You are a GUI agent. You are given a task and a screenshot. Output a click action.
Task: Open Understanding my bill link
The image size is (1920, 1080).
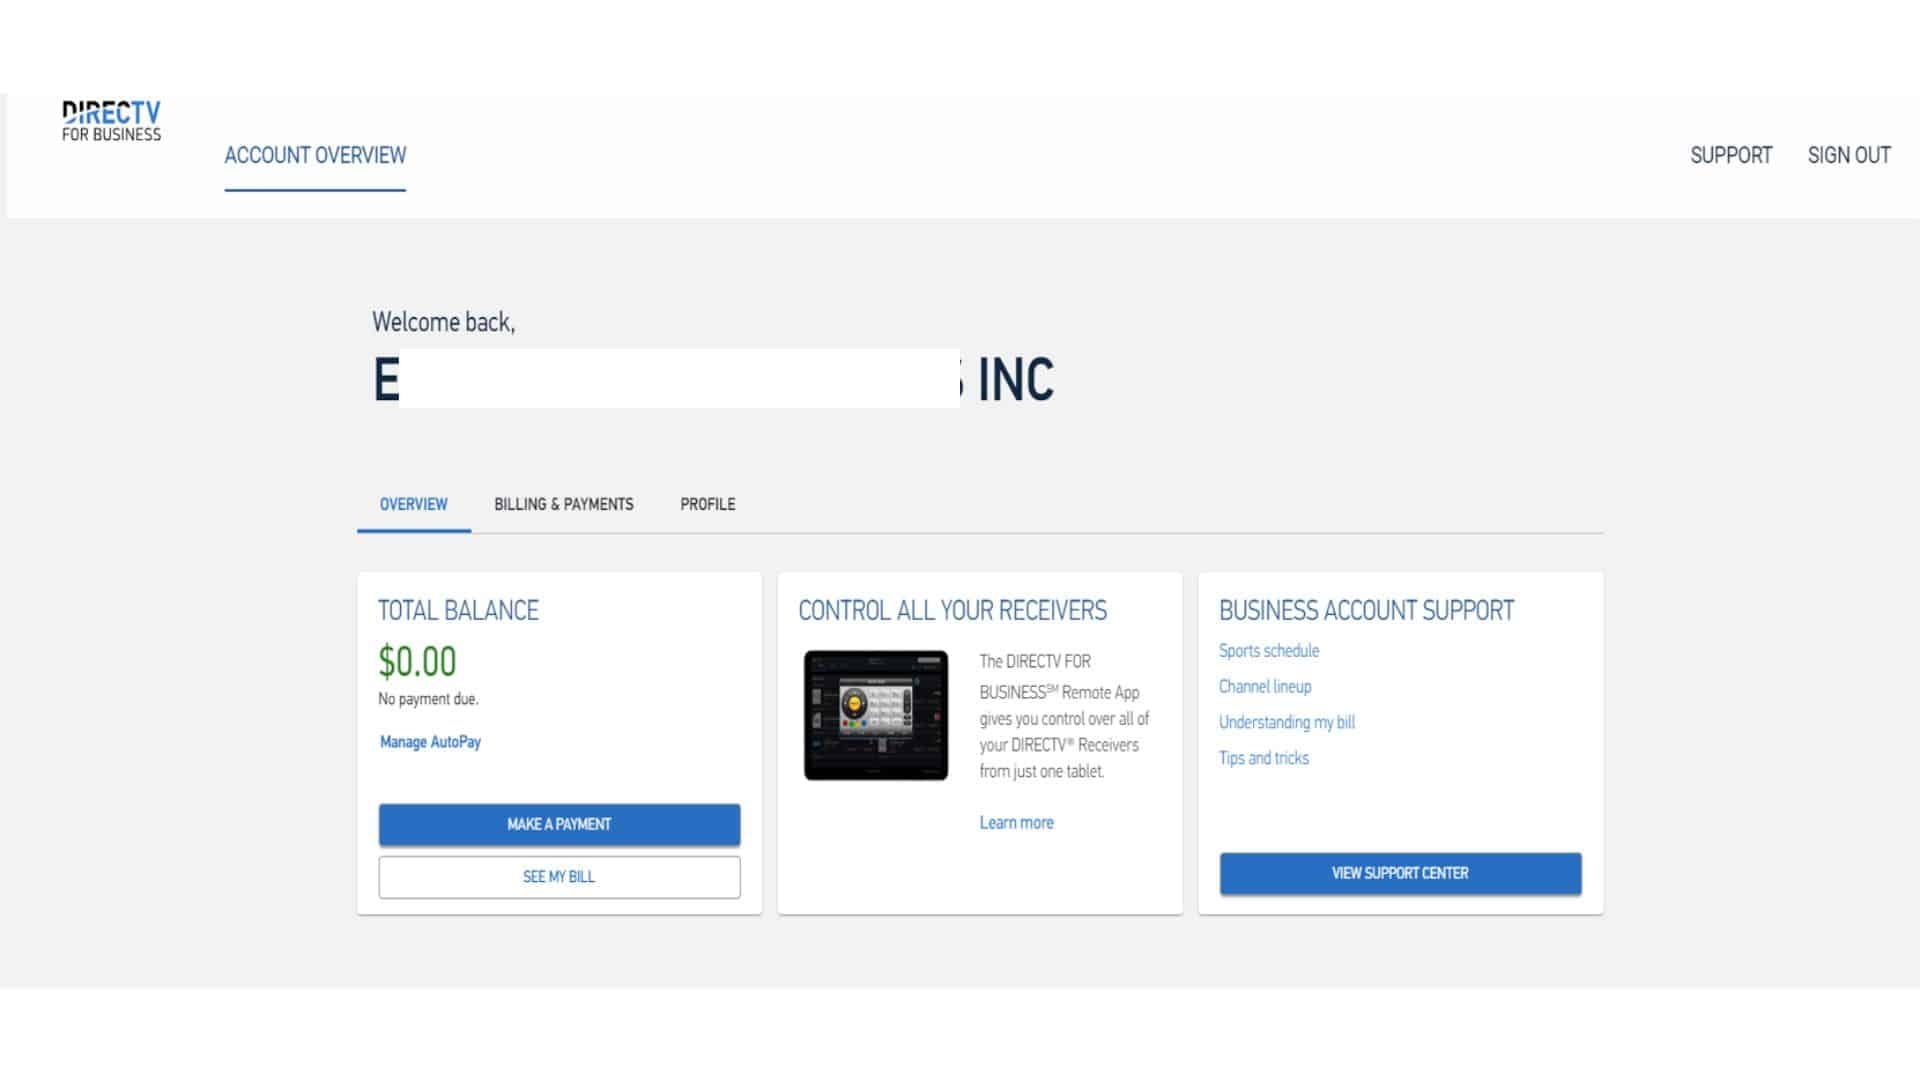[x=1286, y=722]
